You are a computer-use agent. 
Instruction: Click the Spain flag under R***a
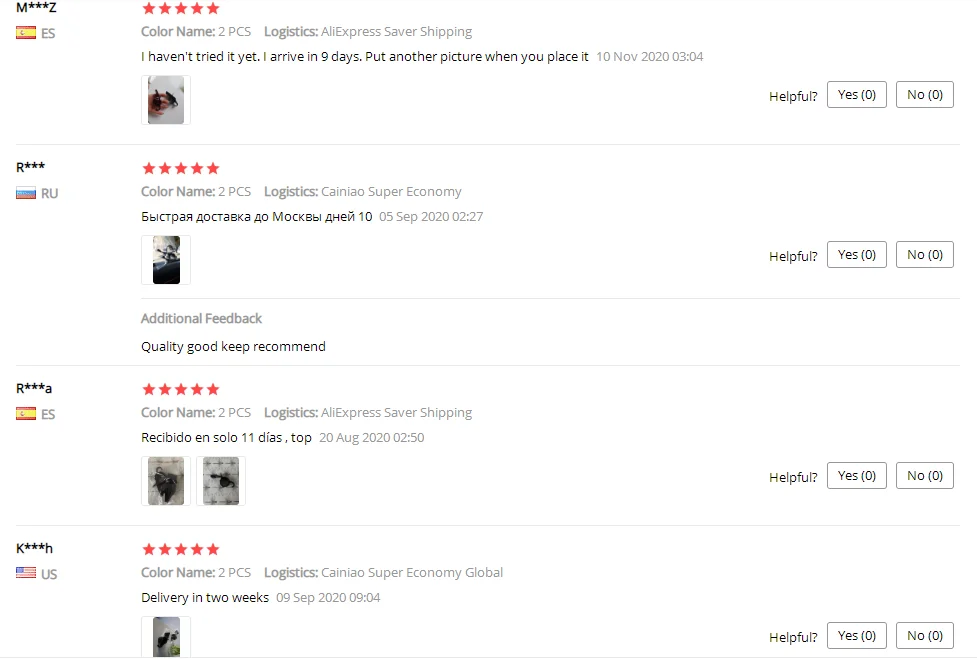coord(26,414)
